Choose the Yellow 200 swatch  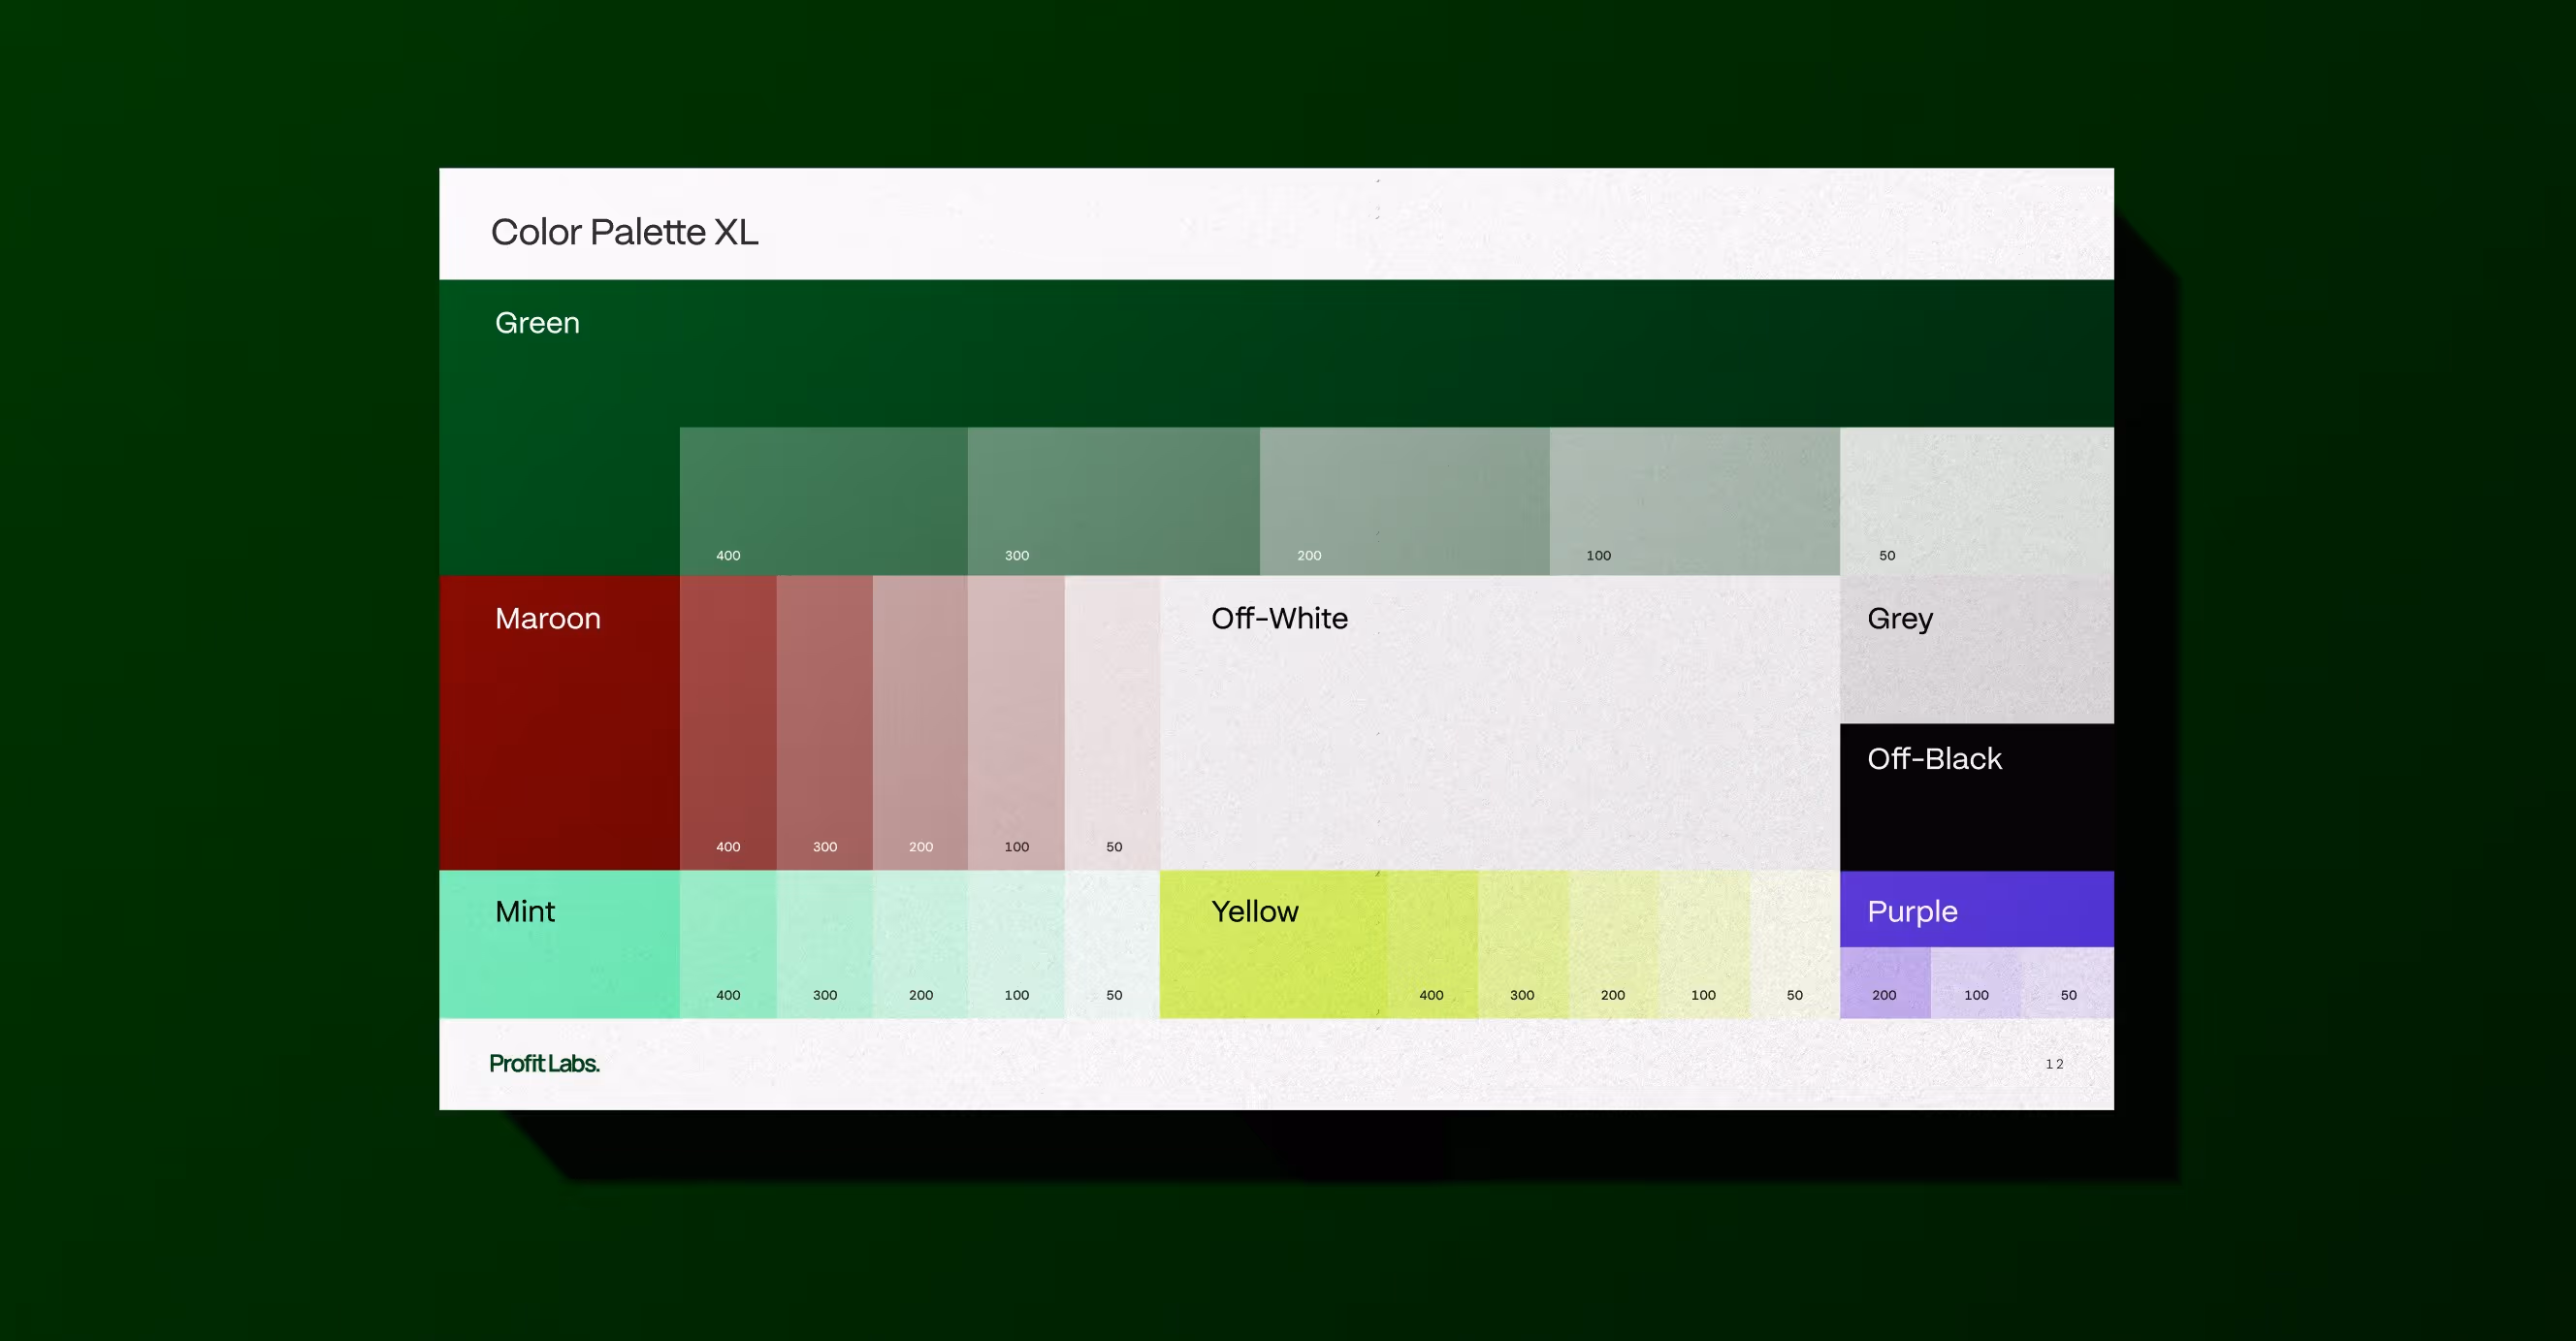pos(1613,944)
